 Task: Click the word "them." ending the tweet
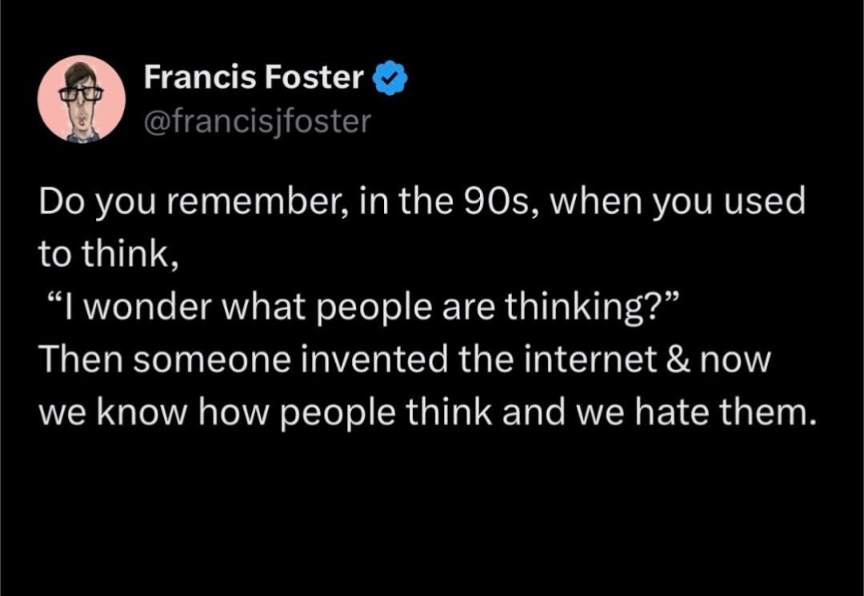[x=771, y=412]
